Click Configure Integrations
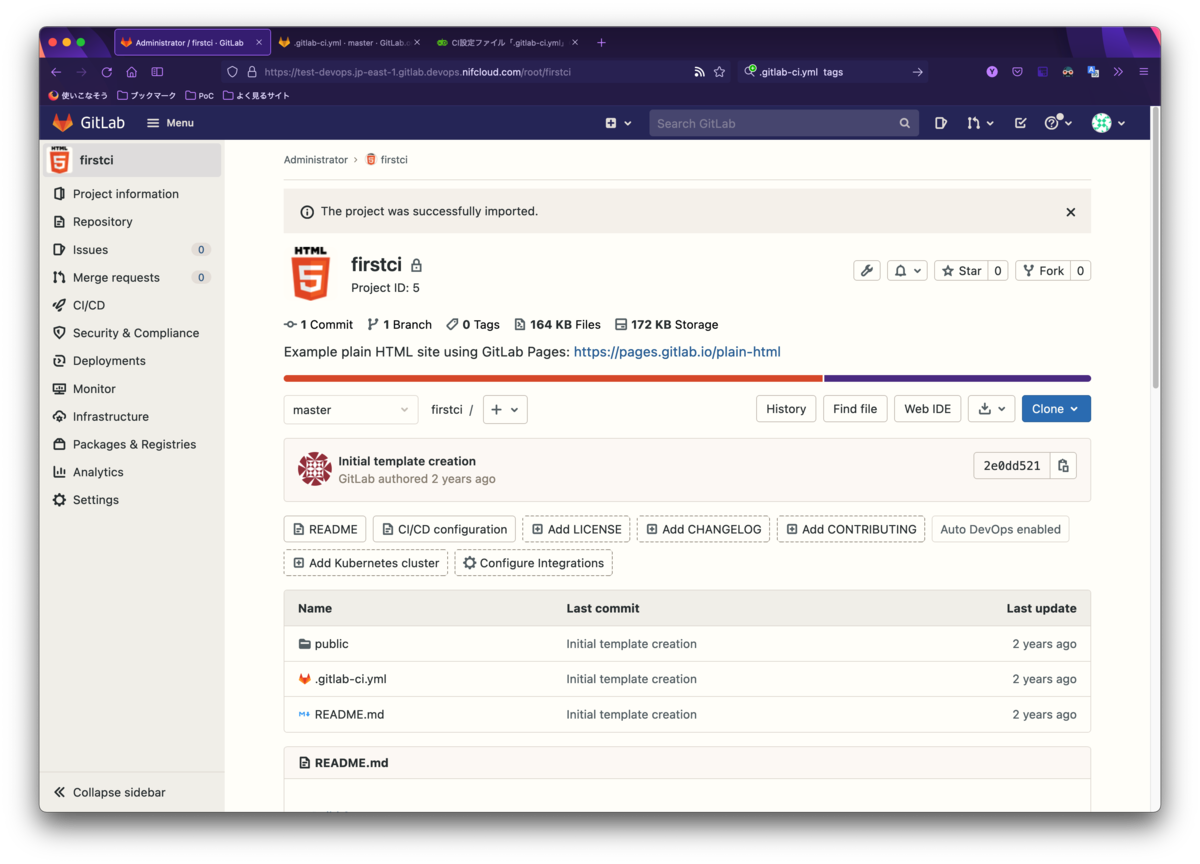 [x=533, y=563]
